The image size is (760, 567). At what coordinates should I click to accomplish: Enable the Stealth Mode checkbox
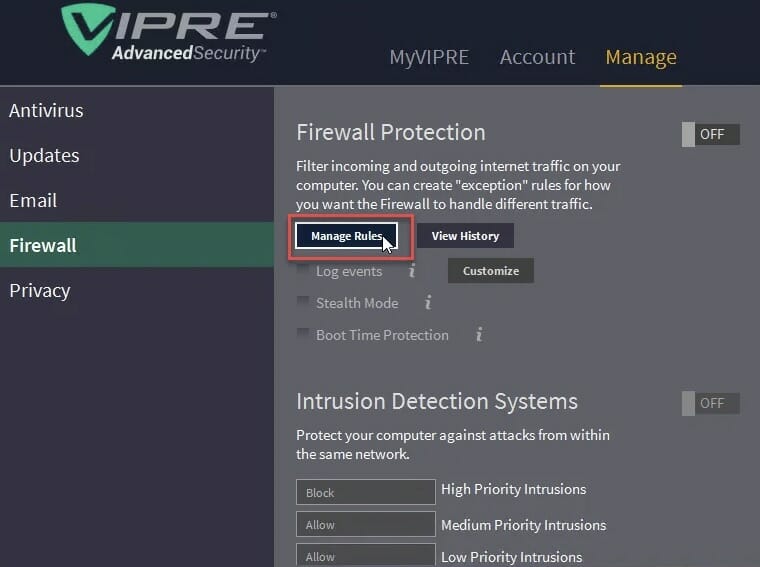pyautogui.click(x=303, y=302)
